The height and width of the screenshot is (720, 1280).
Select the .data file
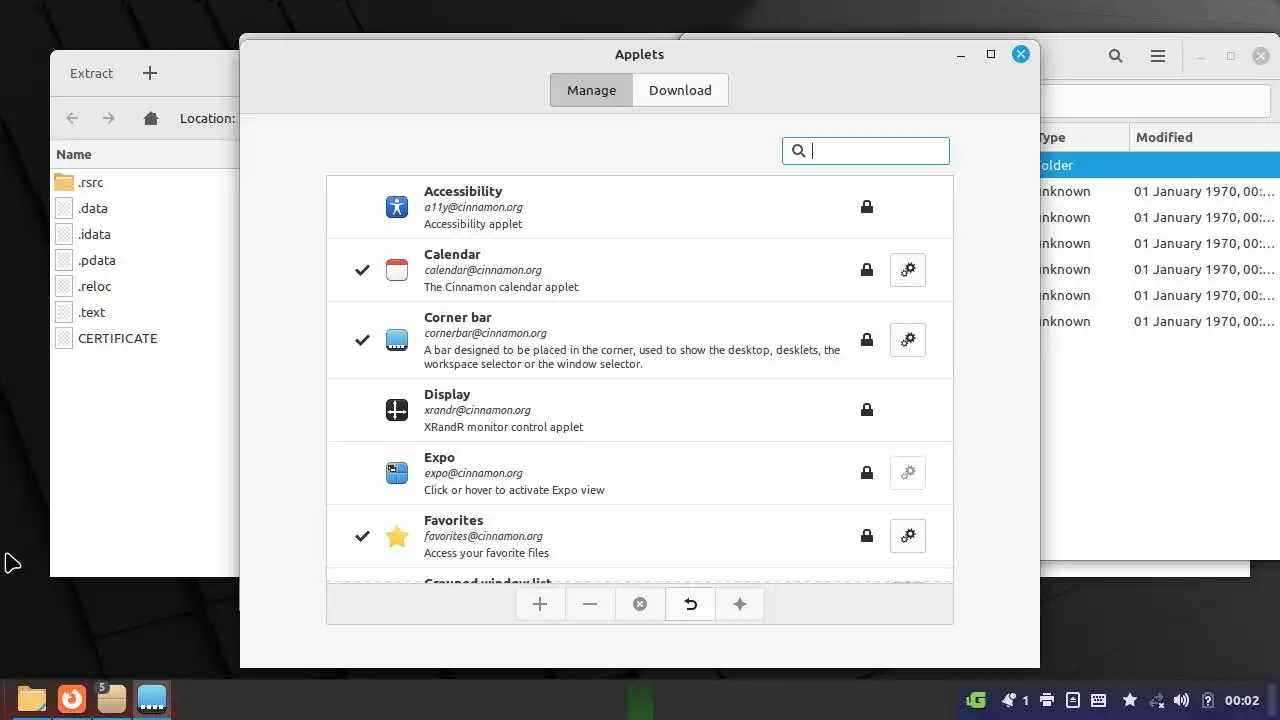point(93,208)
